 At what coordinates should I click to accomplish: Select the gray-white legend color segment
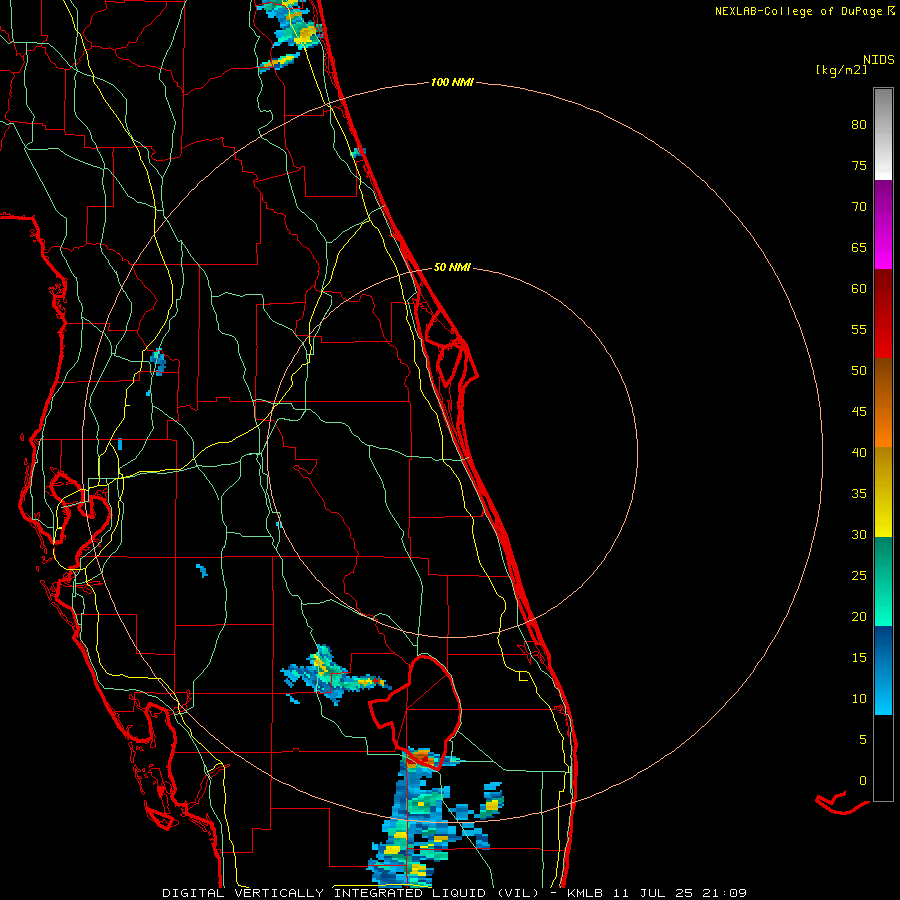click(883, 134)
